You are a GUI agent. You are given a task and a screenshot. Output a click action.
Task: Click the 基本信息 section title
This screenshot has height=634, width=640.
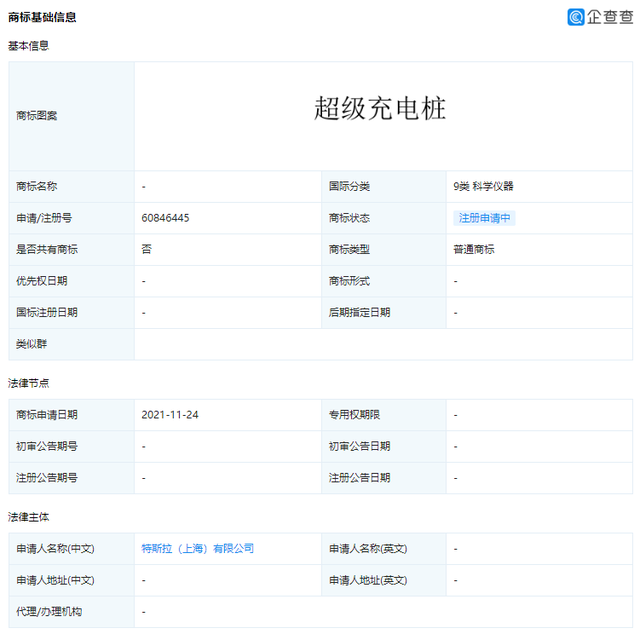29,46
